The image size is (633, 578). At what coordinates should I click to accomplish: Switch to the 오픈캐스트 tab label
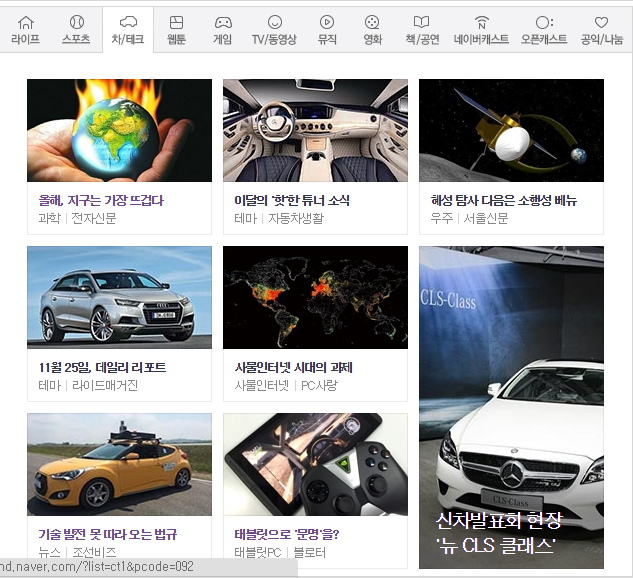[x=544, y=39]
